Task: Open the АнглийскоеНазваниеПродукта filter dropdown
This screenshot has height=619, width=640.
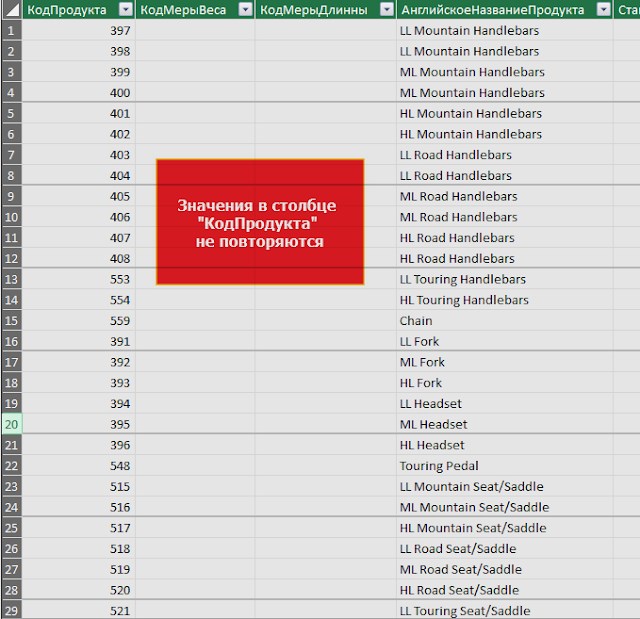Action: (x=603, y=9)
